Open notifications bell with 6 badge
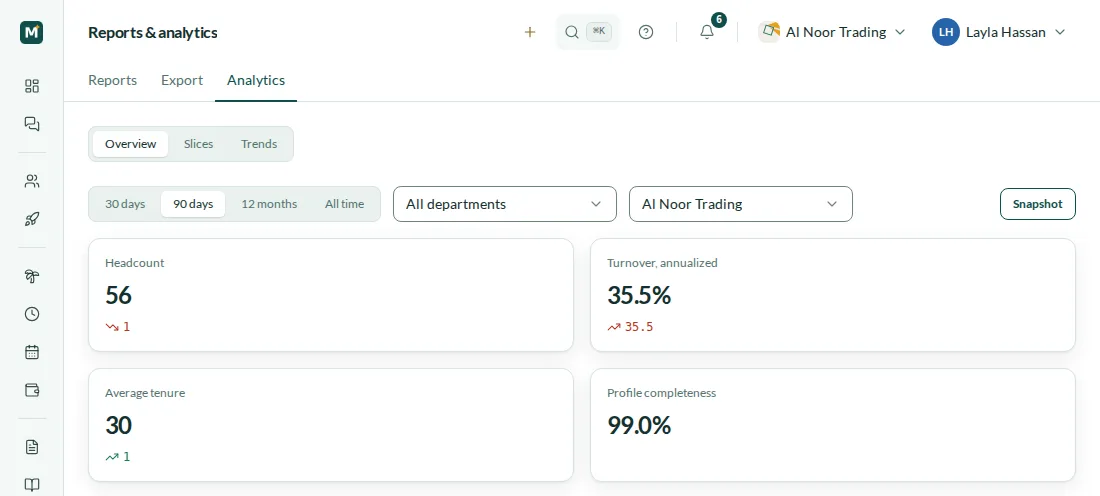Viewport: 1100px width, 496px height. click(707, 32)
